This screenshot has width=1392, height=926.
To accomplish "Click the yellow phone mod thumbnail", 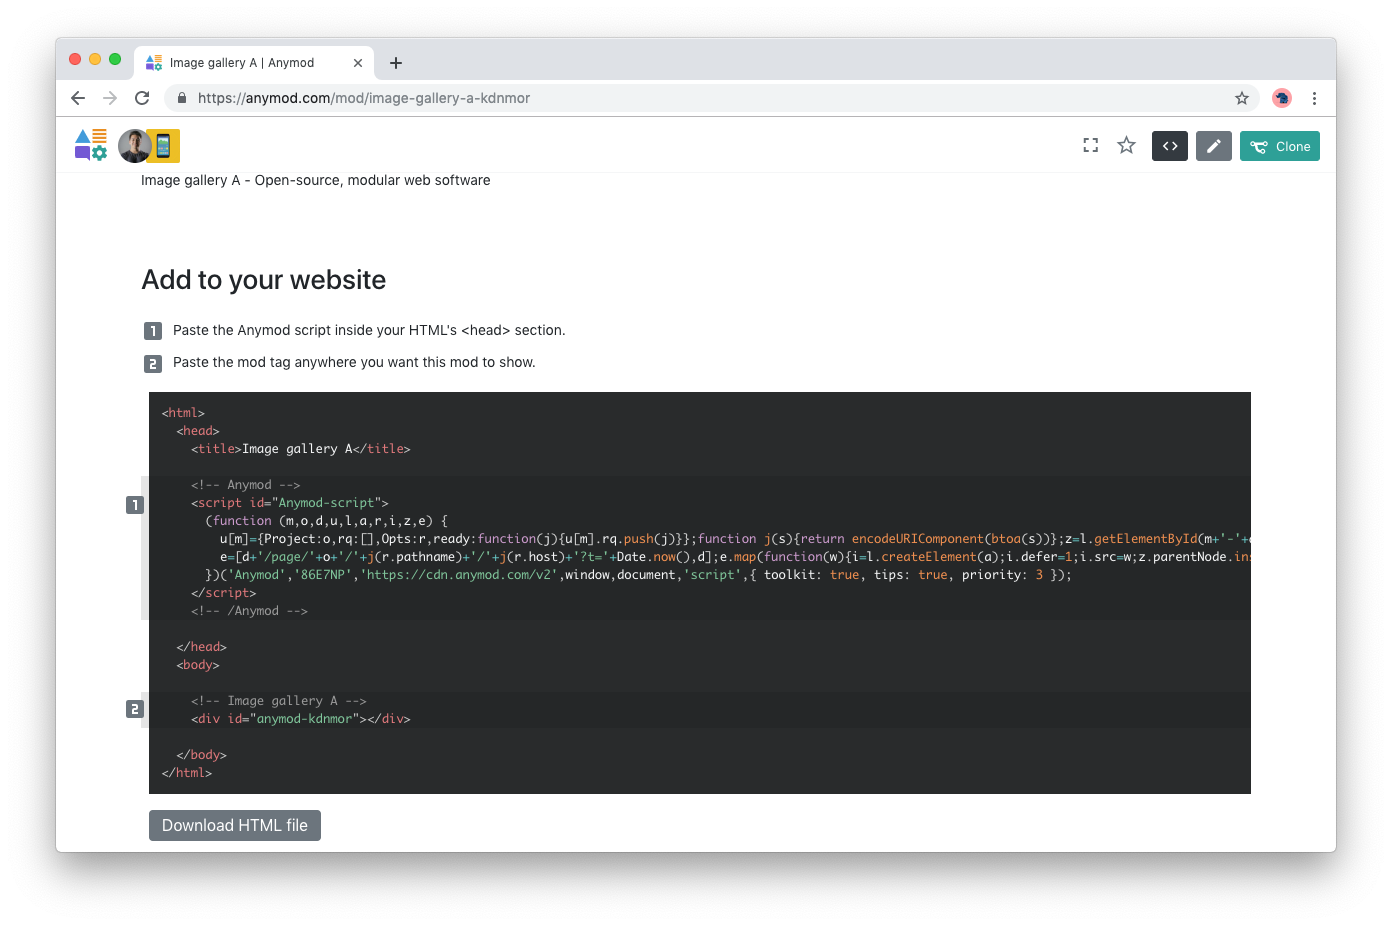I will (164, 146).
